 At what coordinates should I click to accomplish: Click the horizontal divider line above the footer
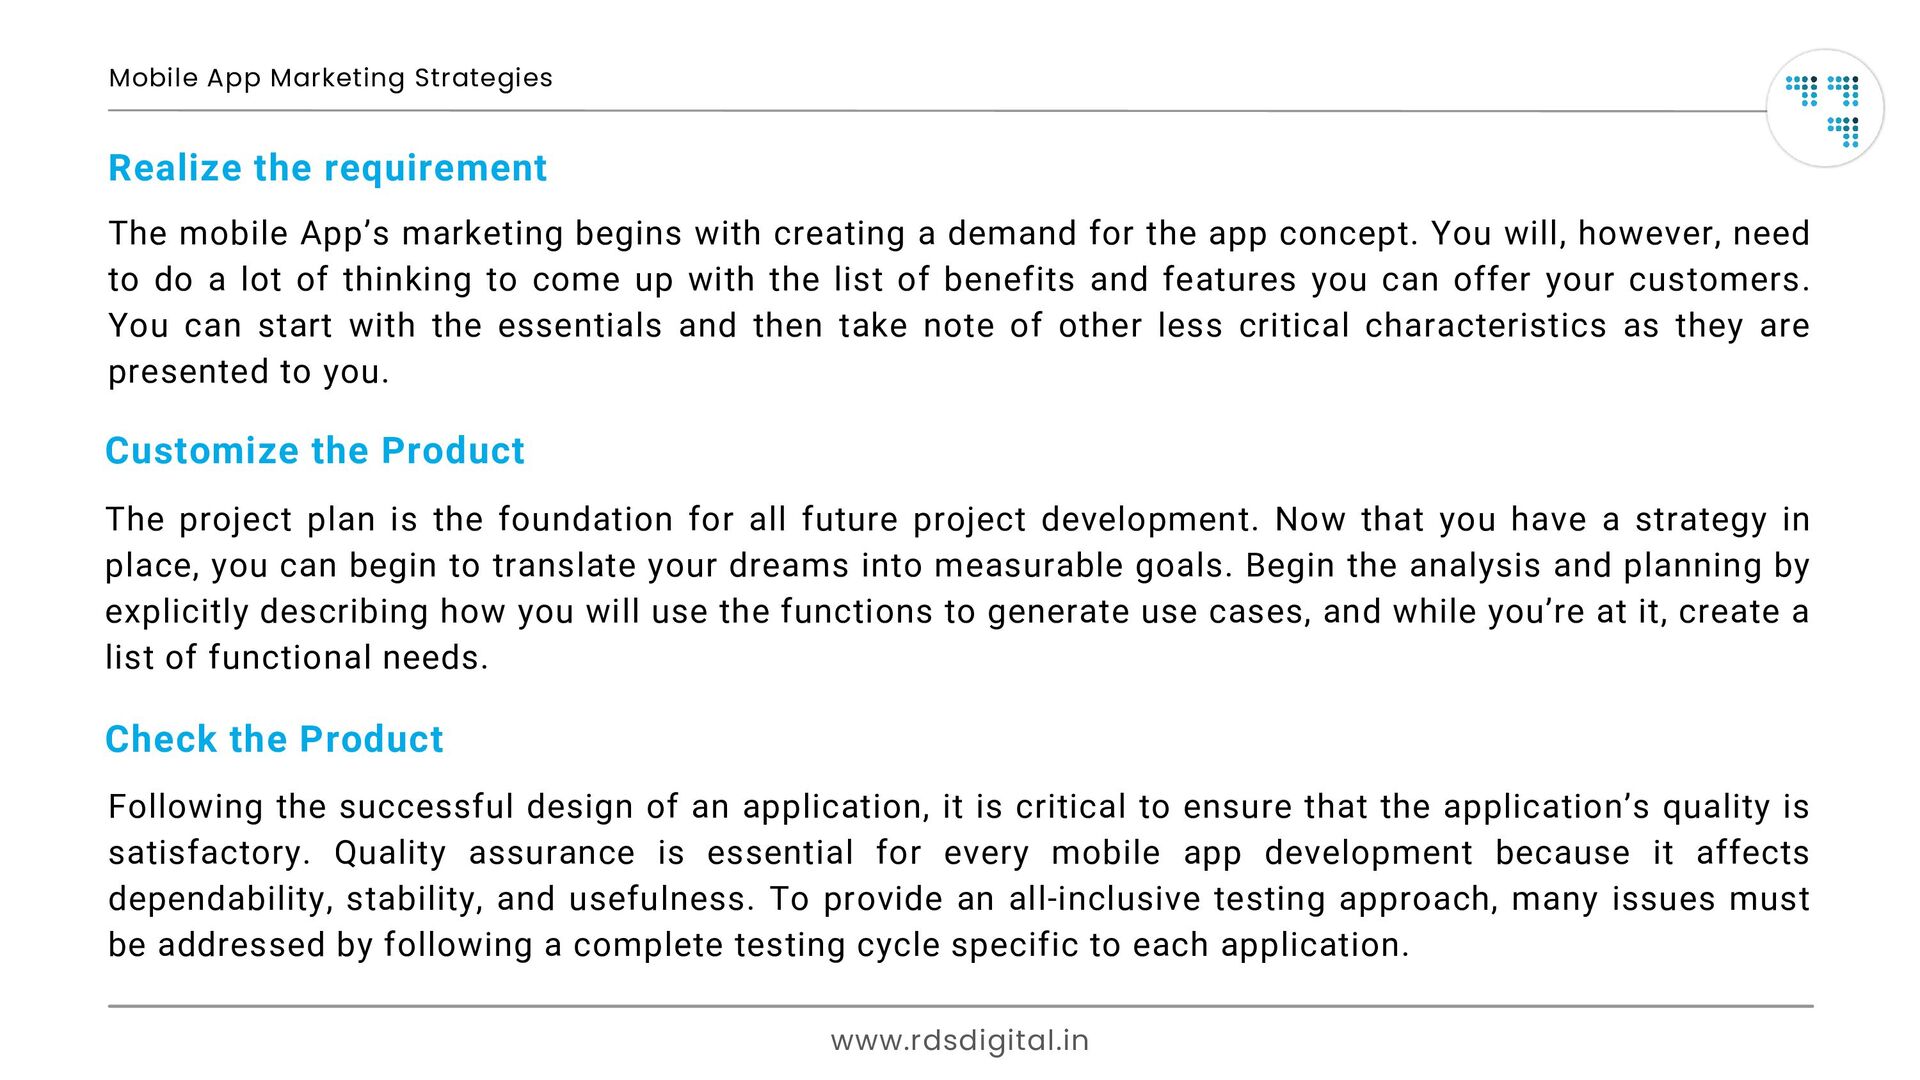[x=960, y=1006]
